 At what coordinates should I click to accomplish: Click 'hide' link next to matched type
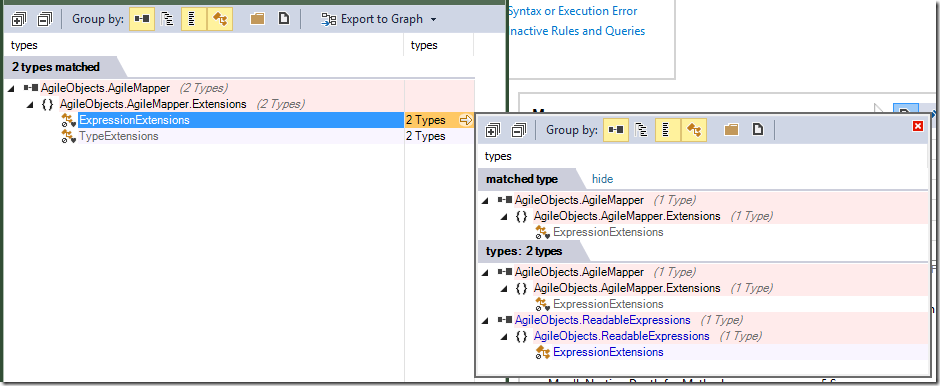(x=602, y=179)
